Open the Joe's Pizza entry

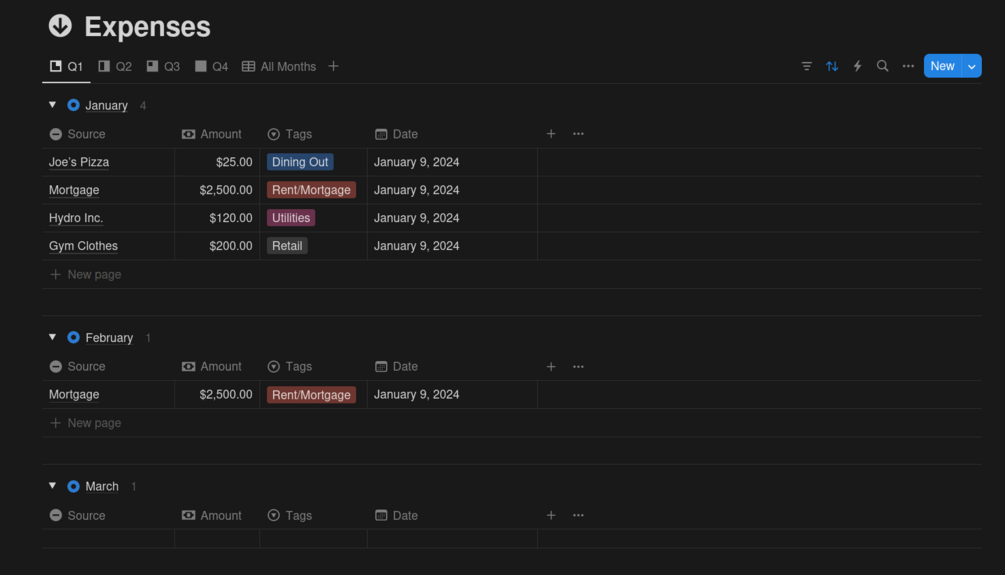[79, 162]
